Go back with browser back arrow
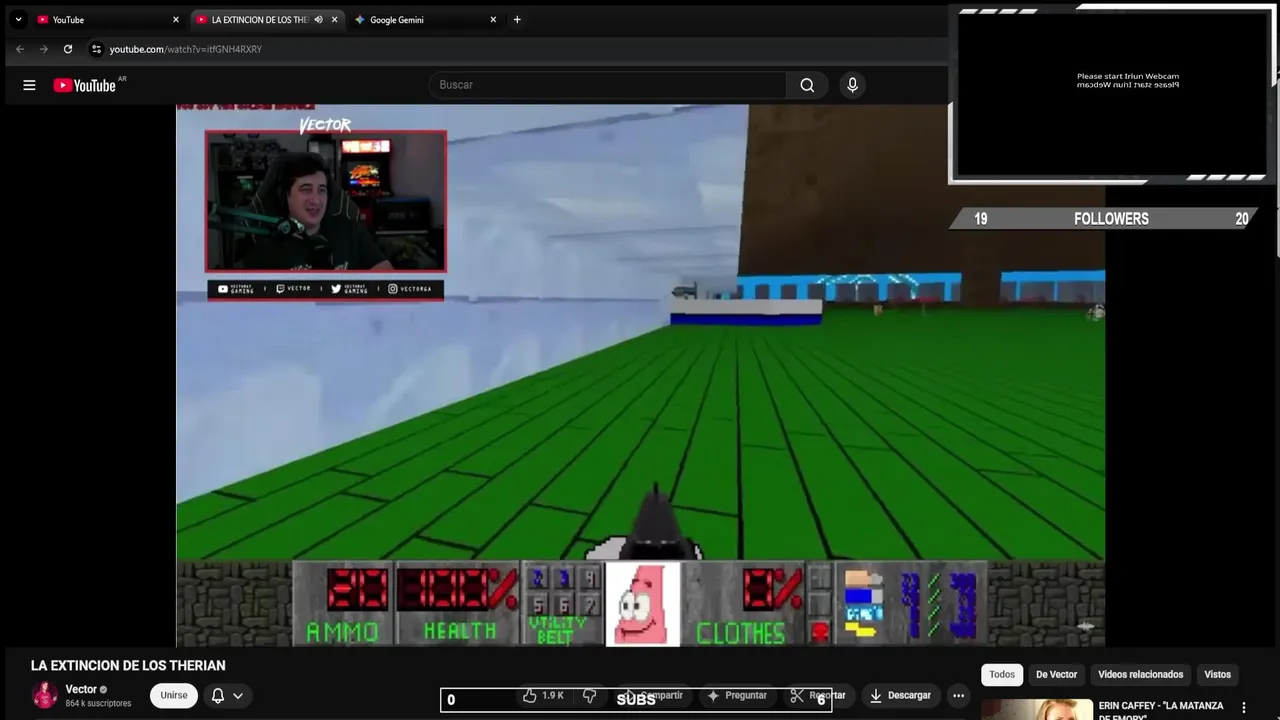 coord(19,49)
